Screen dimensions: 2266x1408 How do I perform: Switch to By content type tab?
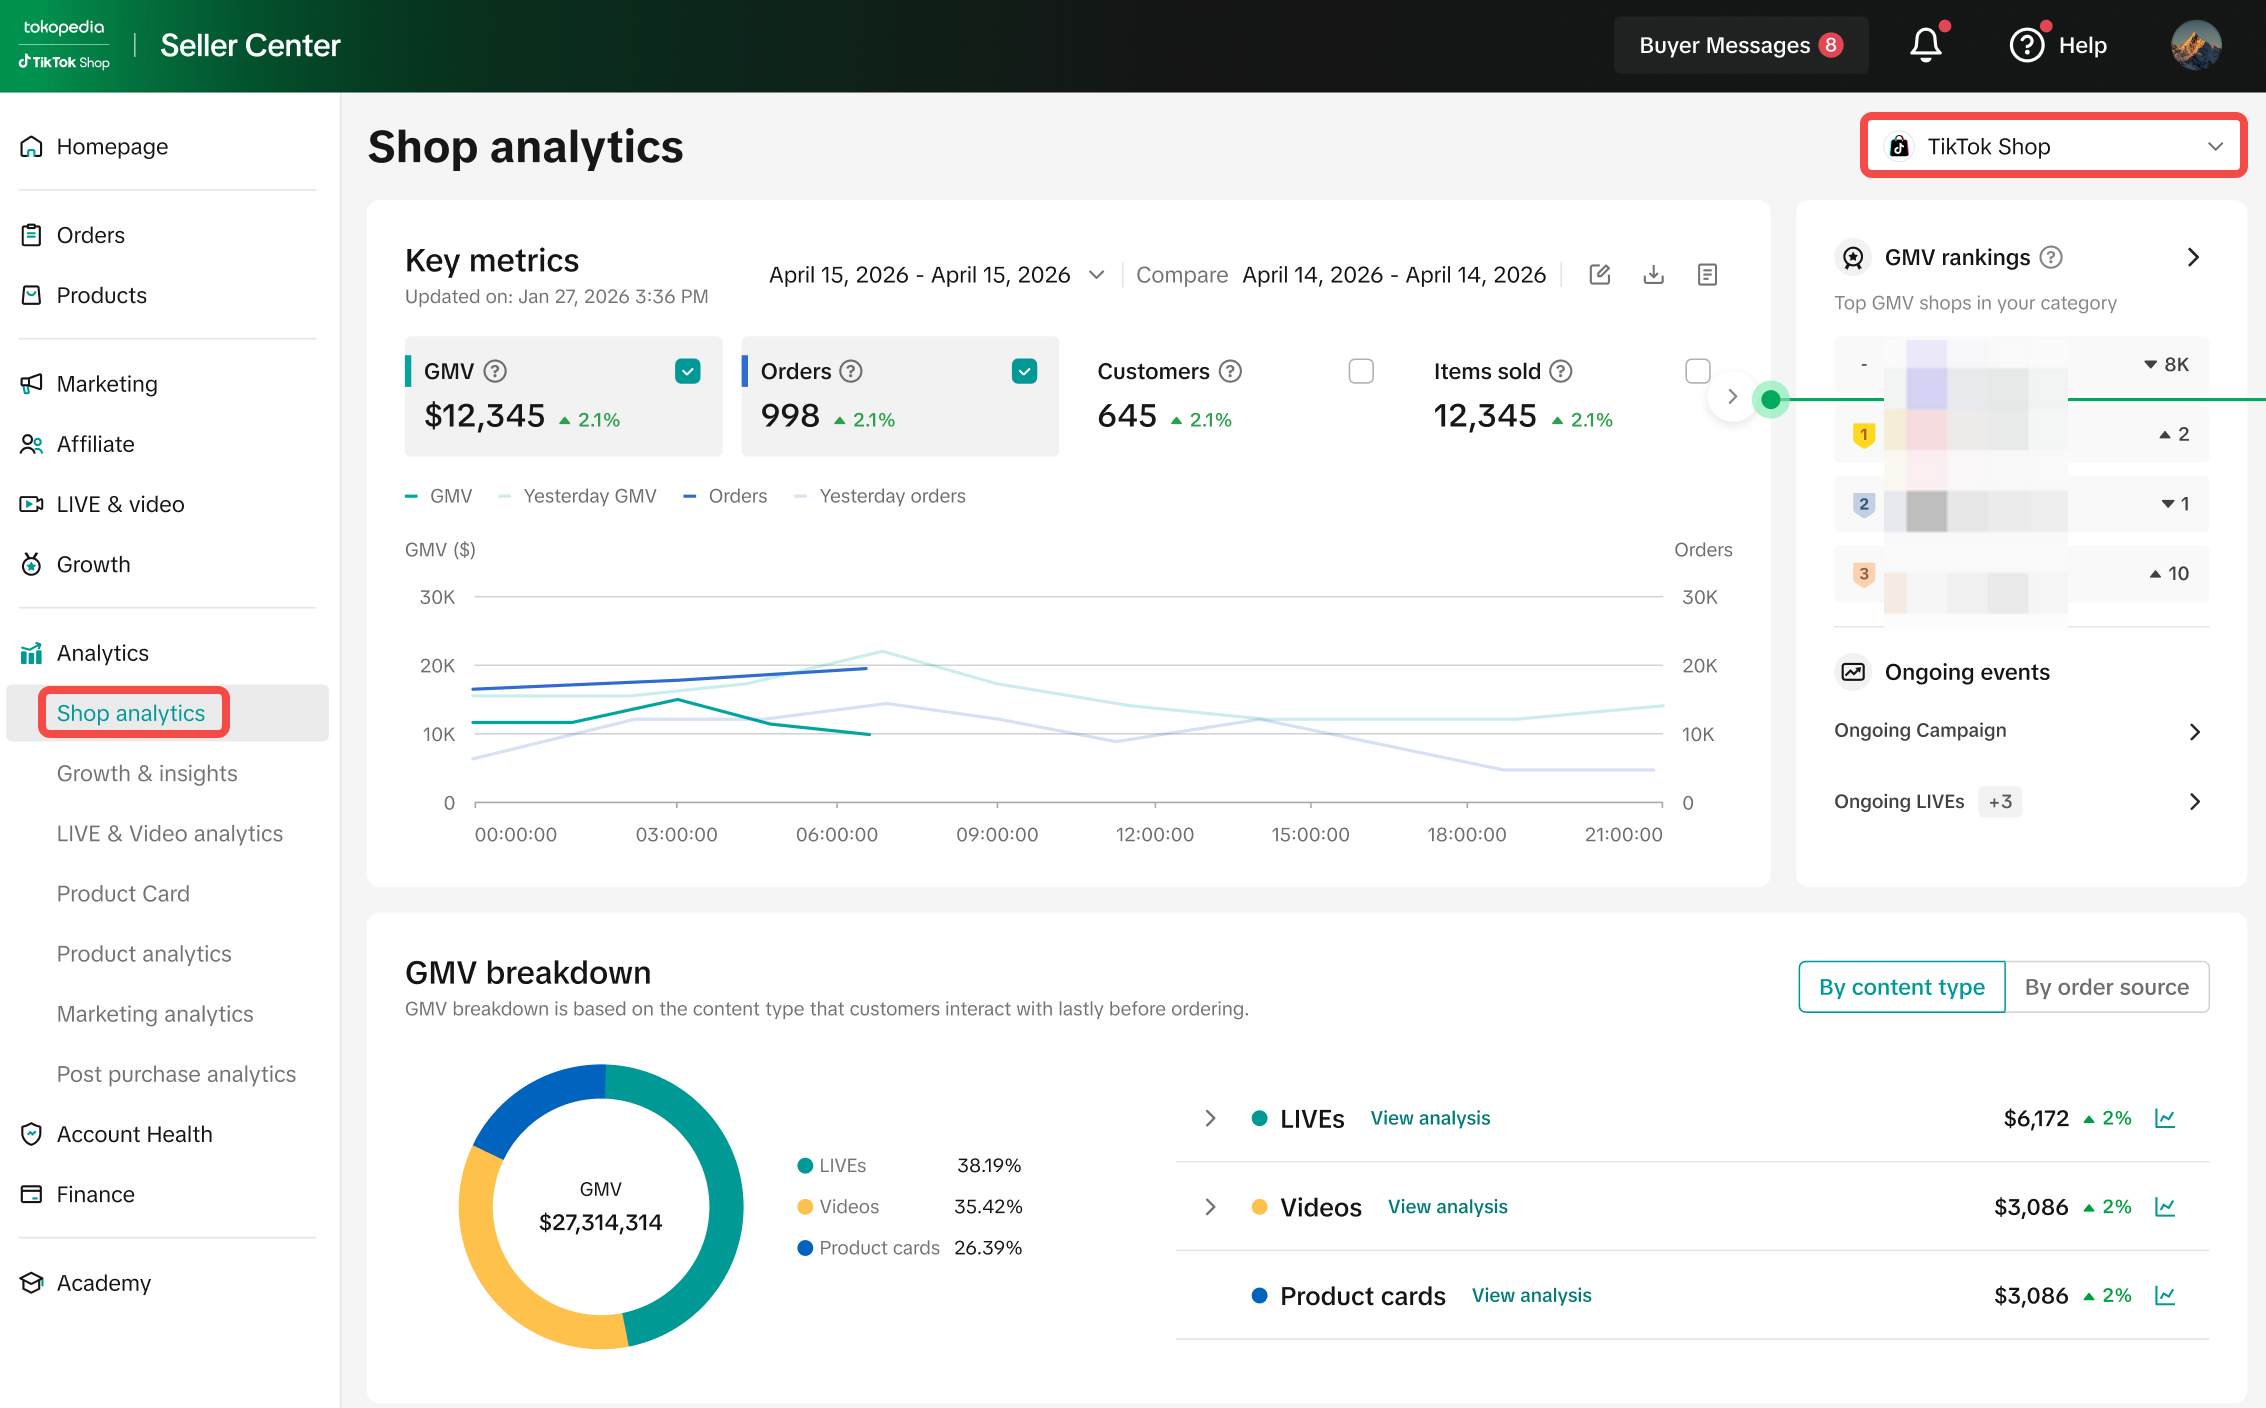(1902, 987)
